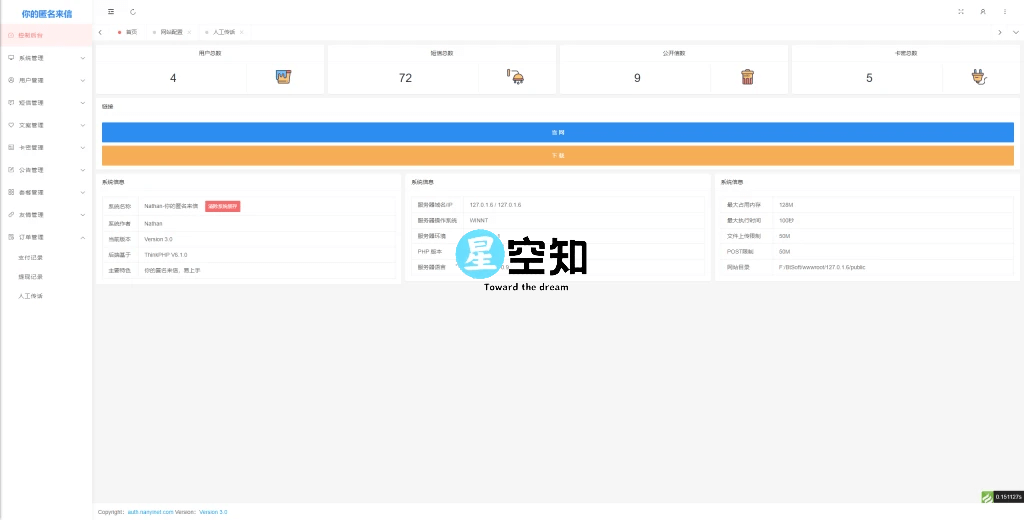This screenshot has height=520, width=1024.
Task: Click the heart icon beside 文案管理
Action: point(11,125)
